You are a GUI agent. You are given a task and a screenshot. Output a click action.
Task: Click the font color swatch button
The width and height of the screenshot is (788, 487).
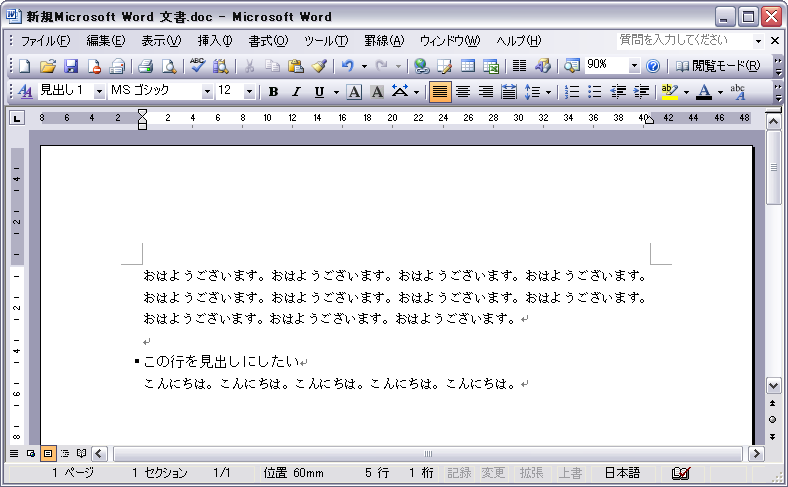point(704,92)
